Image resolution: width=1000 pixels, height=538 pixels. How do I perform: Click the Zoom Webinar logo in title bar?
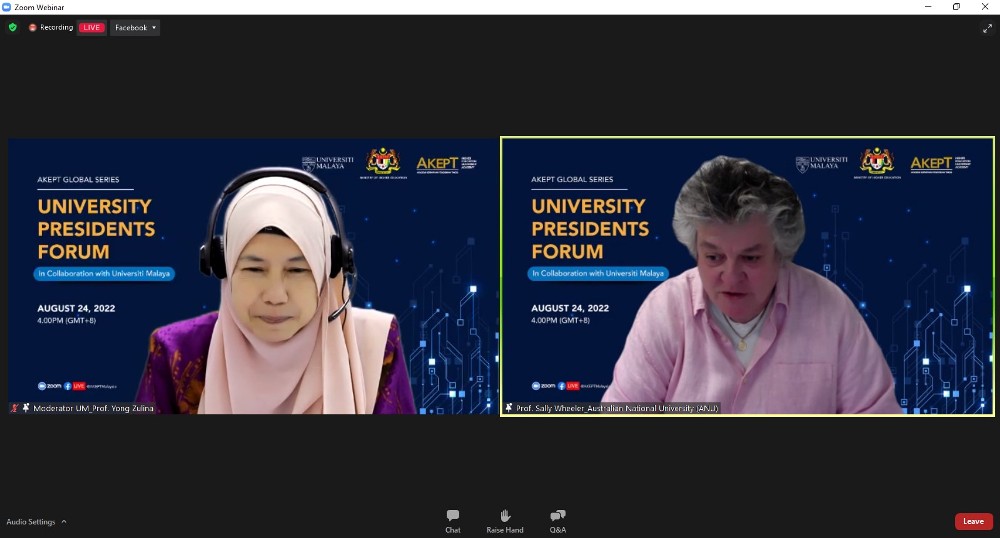(7, 7)
